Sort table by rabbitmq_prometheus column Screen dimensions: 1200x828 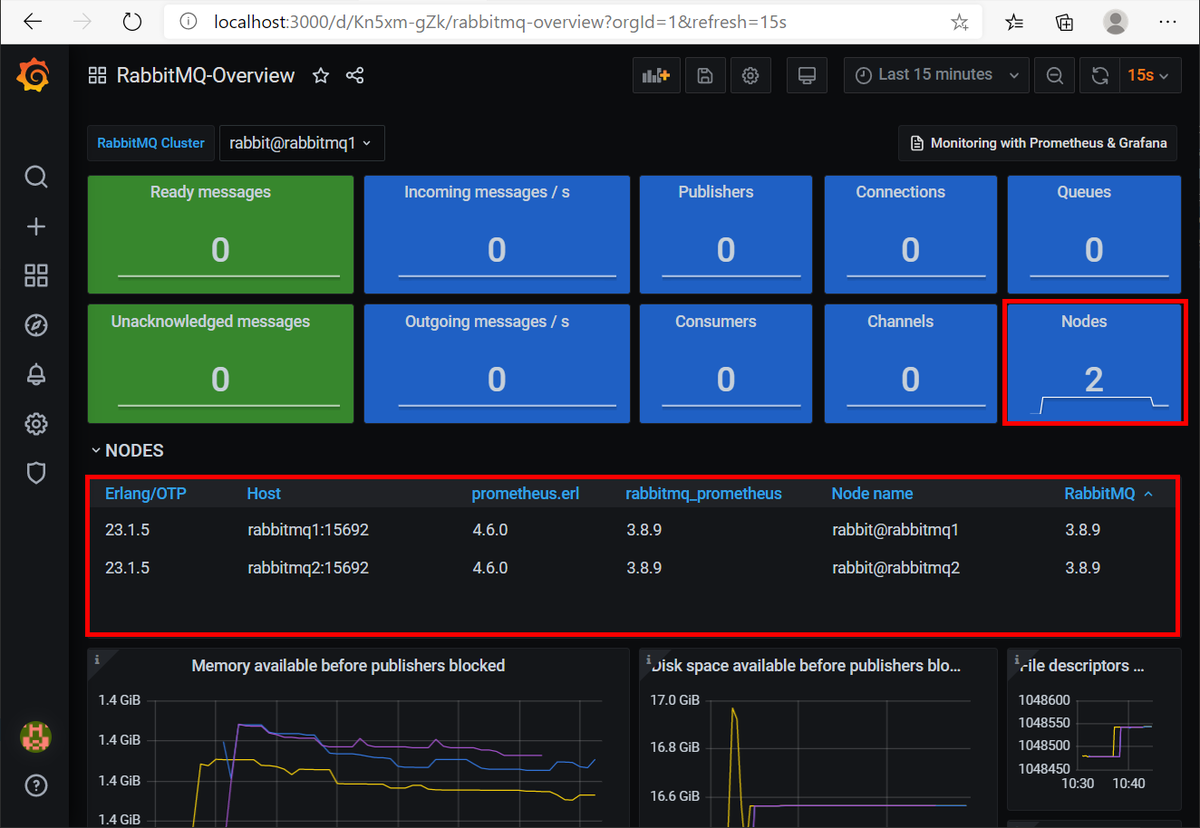[704, 493]
